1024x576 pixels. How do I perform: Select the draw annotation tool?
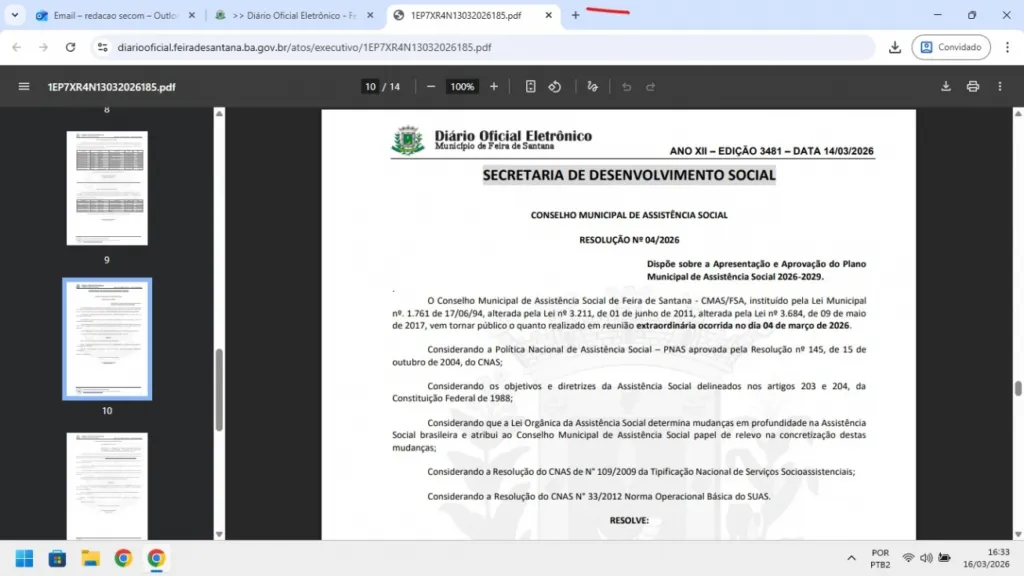(593, 87)
